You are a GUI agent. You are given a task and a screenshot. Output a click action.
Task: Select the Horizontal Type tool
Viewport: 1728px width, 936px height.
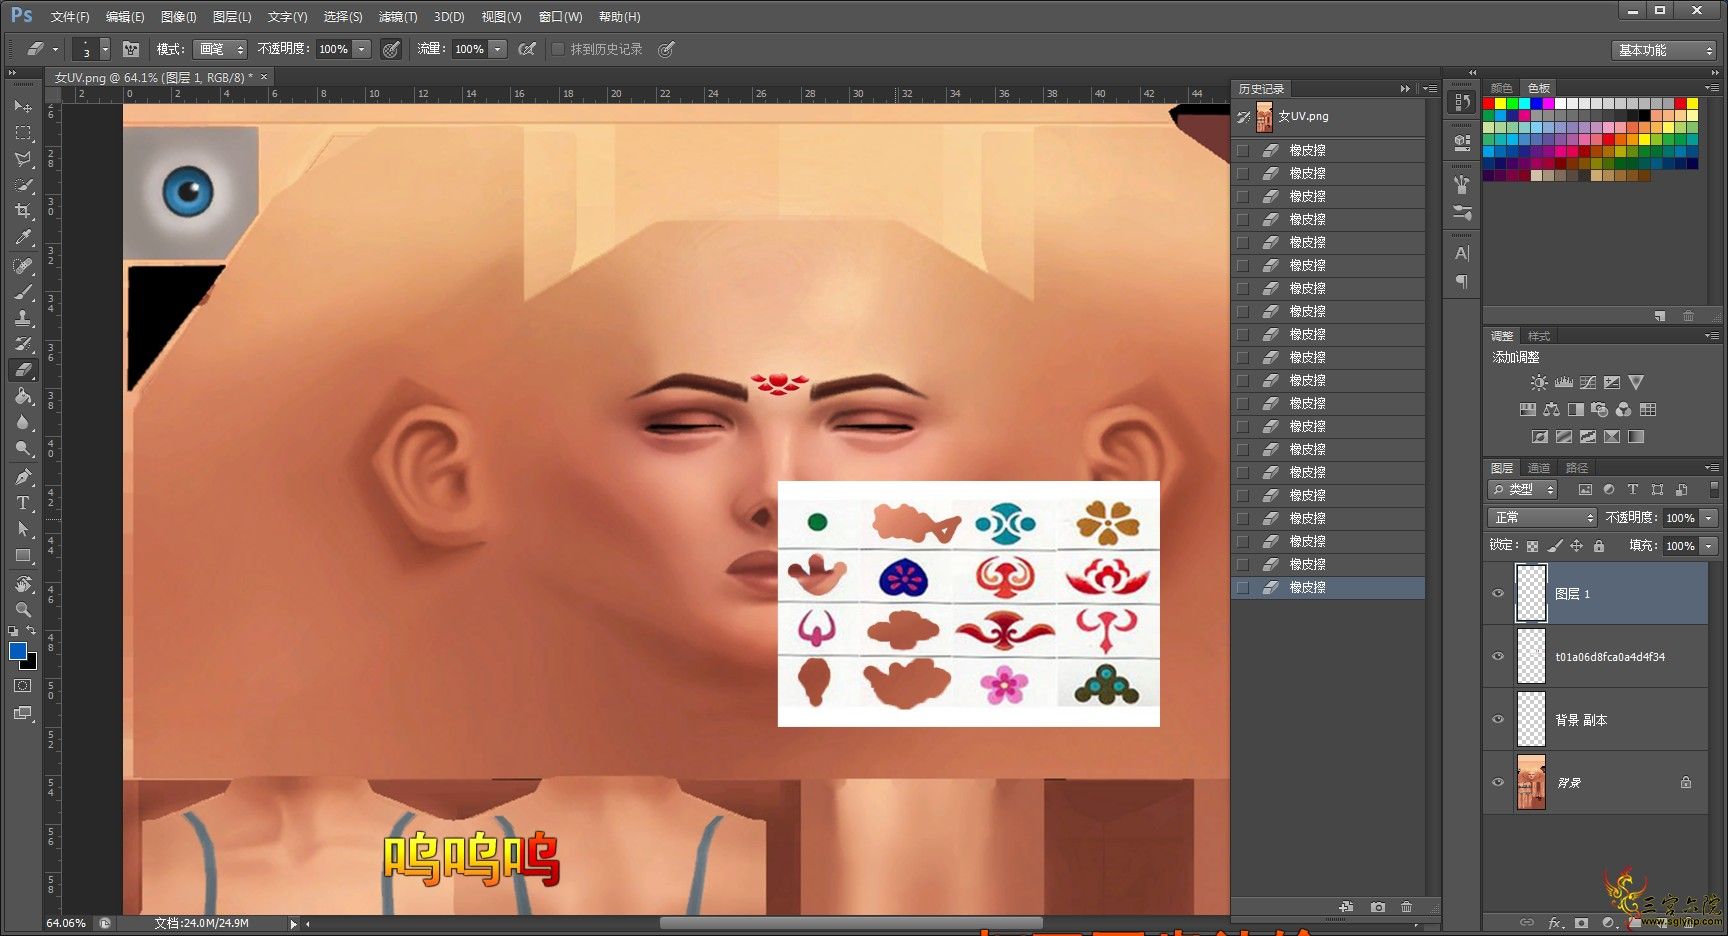pyautogui.click(x=23, y=503)
